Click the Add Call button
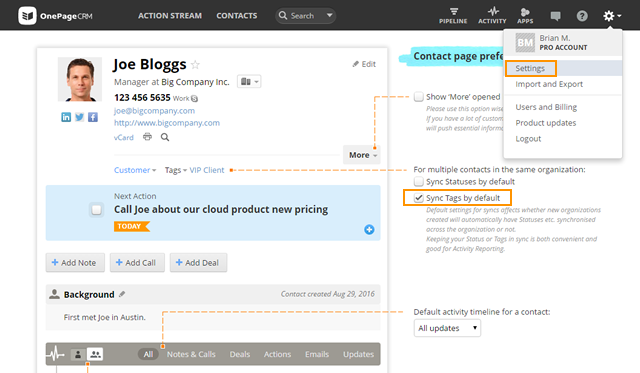 [137, 263]
